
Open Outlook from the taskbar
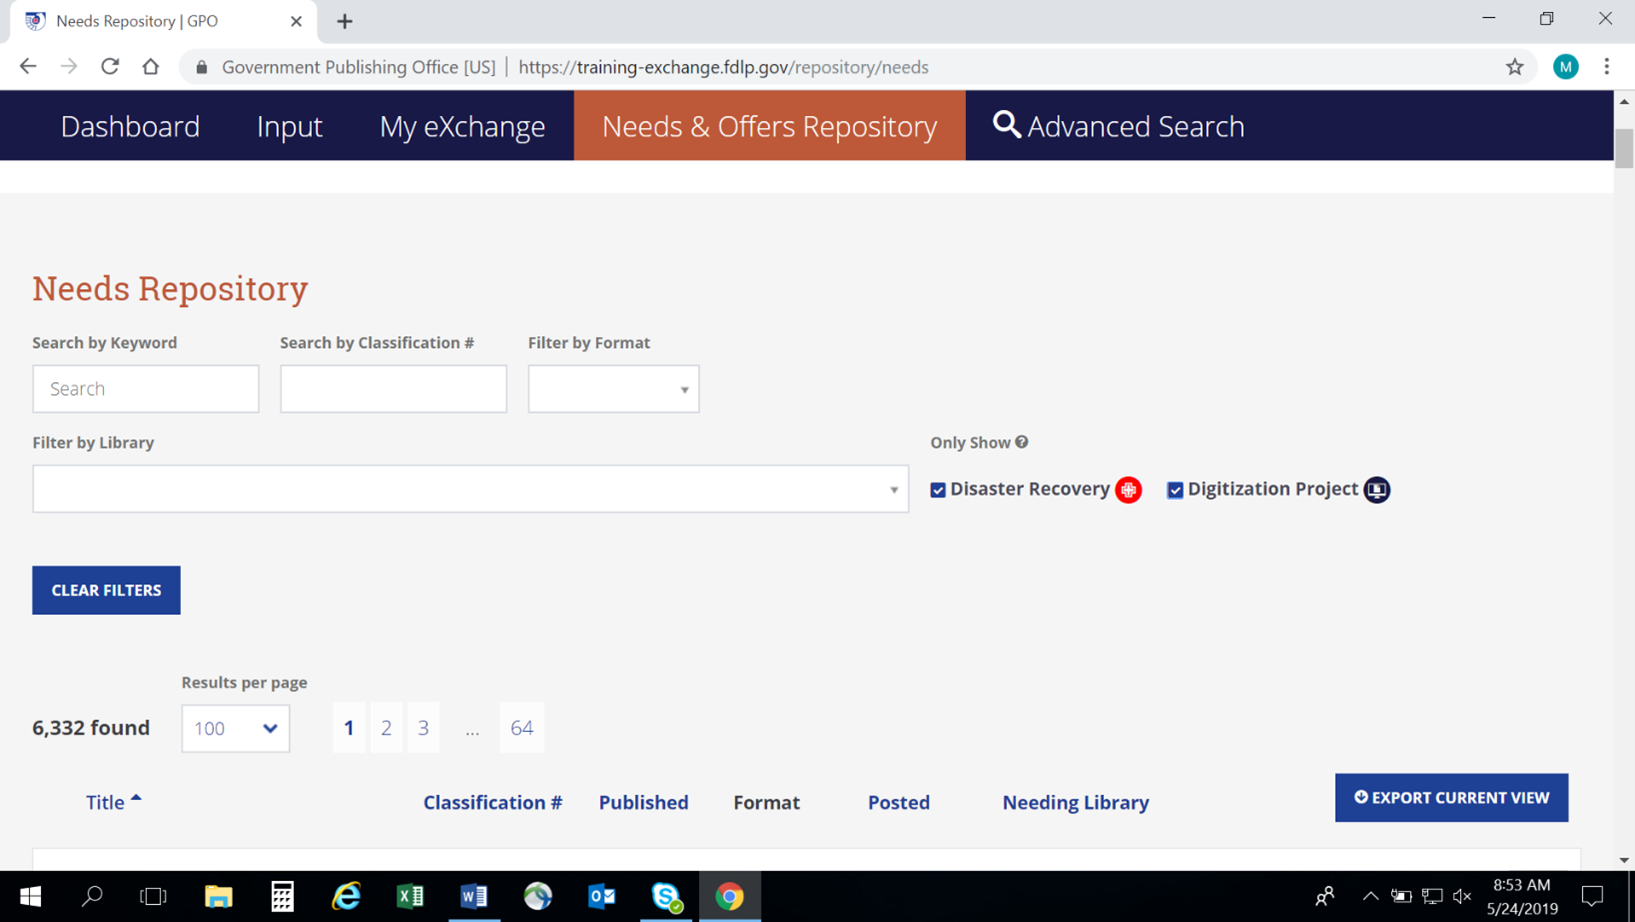tap(602, 896)
